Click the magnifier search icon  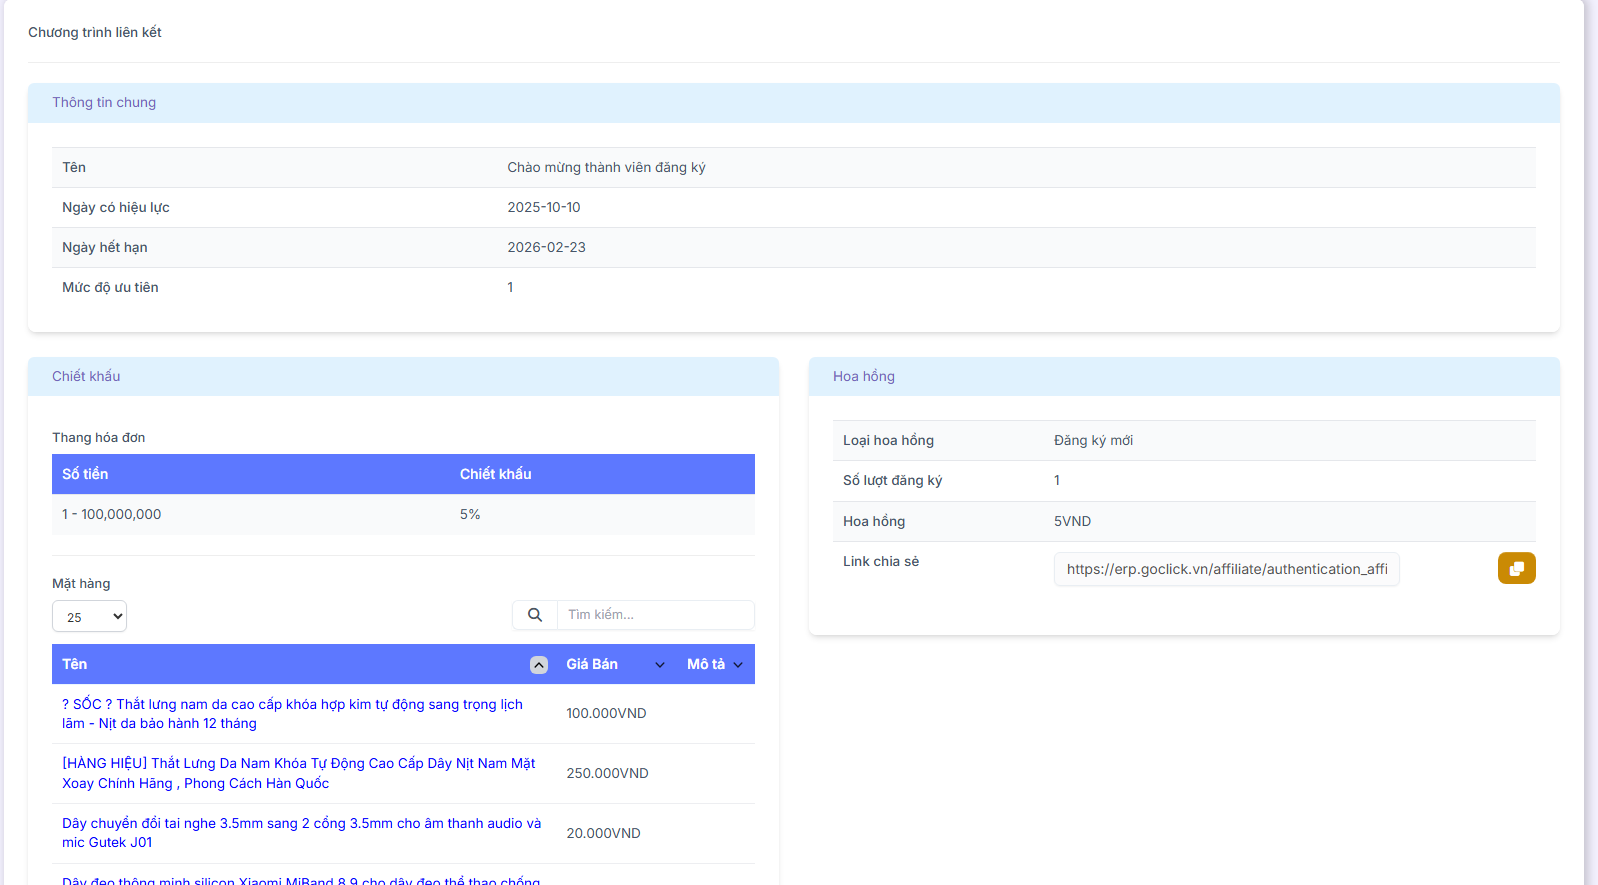coord(535,615)
